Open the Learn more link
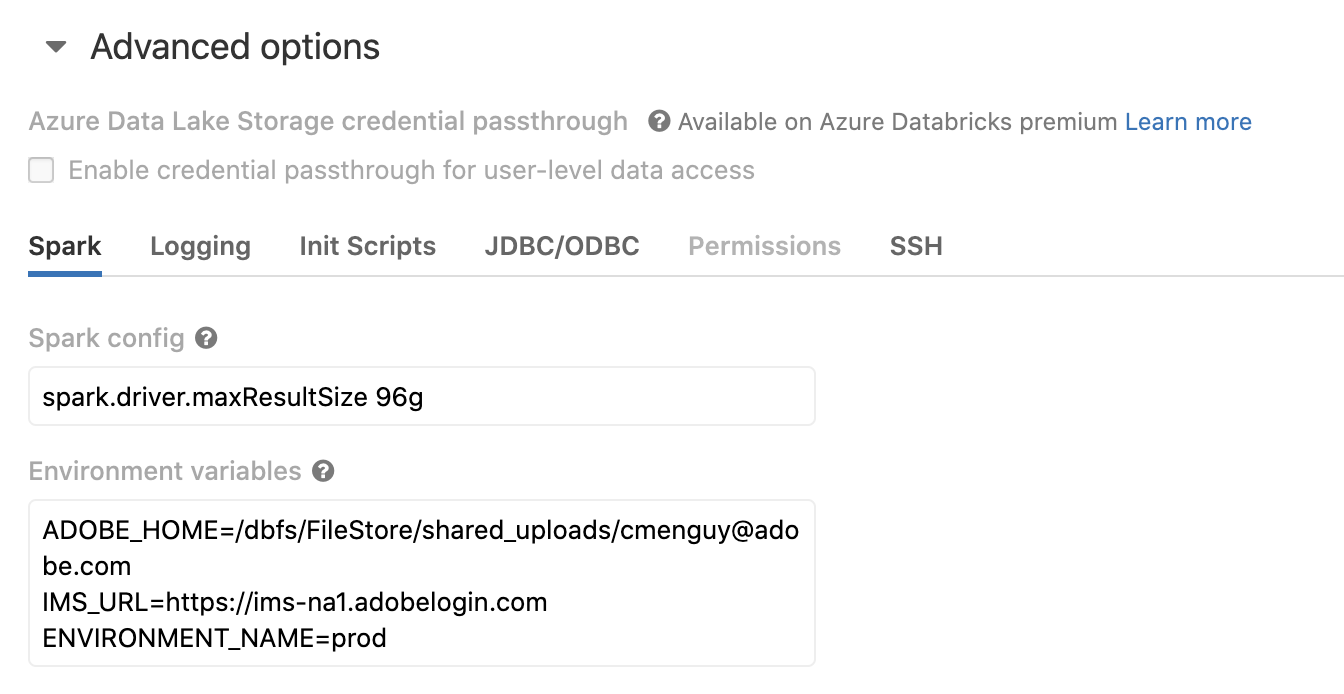 1188,122
